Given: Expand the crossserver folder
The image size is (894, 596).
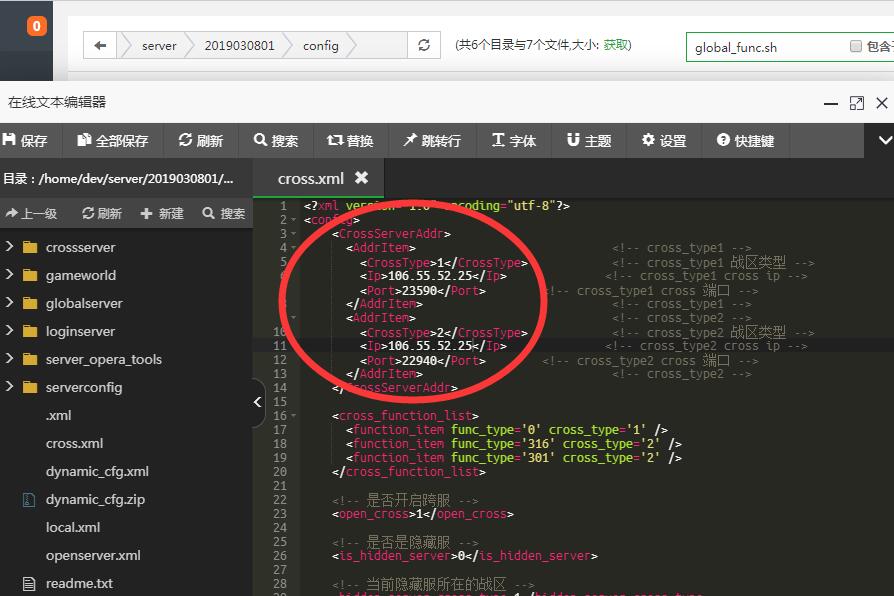Looking at the screenshot, I should click(80, 247).
